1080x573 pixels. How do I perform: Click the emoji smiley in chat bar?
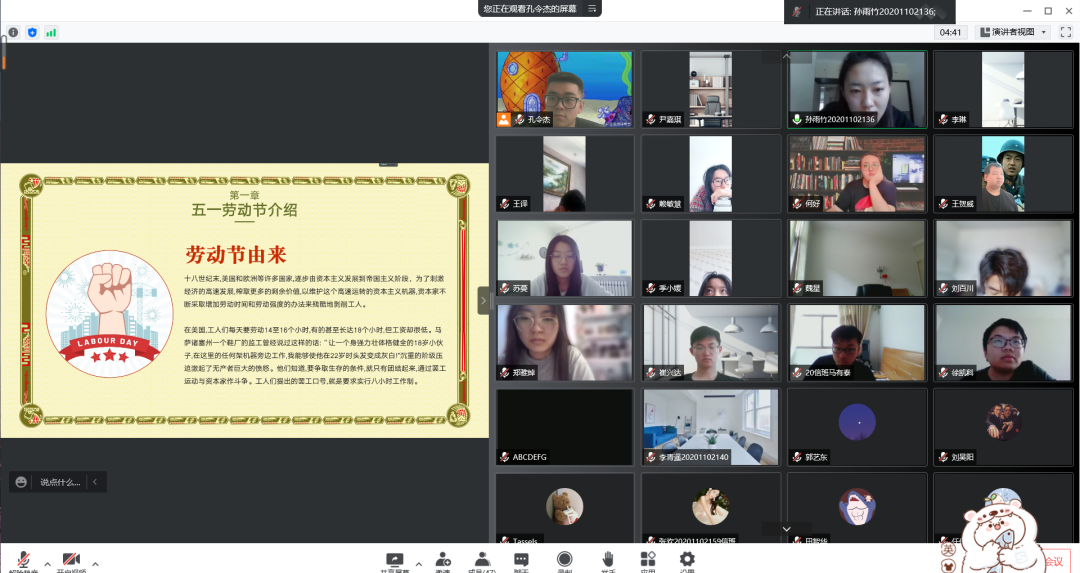pyautogui.click(x=21, y=482)
